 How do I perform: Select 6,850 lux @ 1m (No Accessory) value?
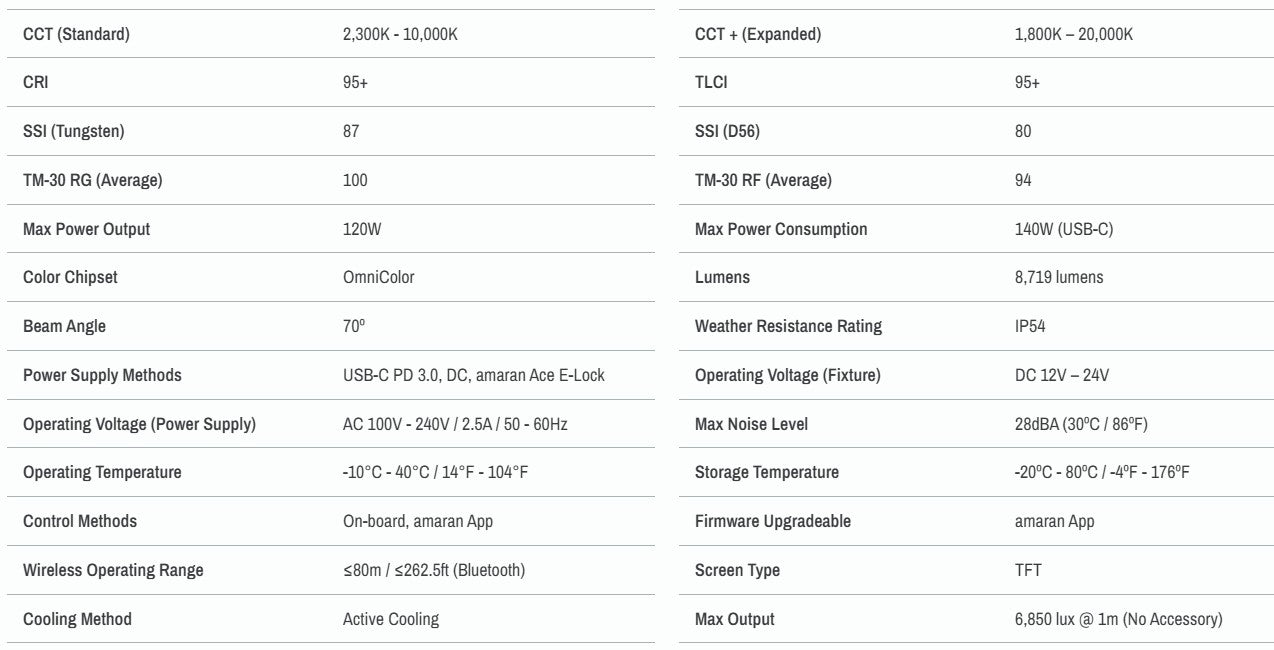pyautogui.click(x=1118, y=619)
